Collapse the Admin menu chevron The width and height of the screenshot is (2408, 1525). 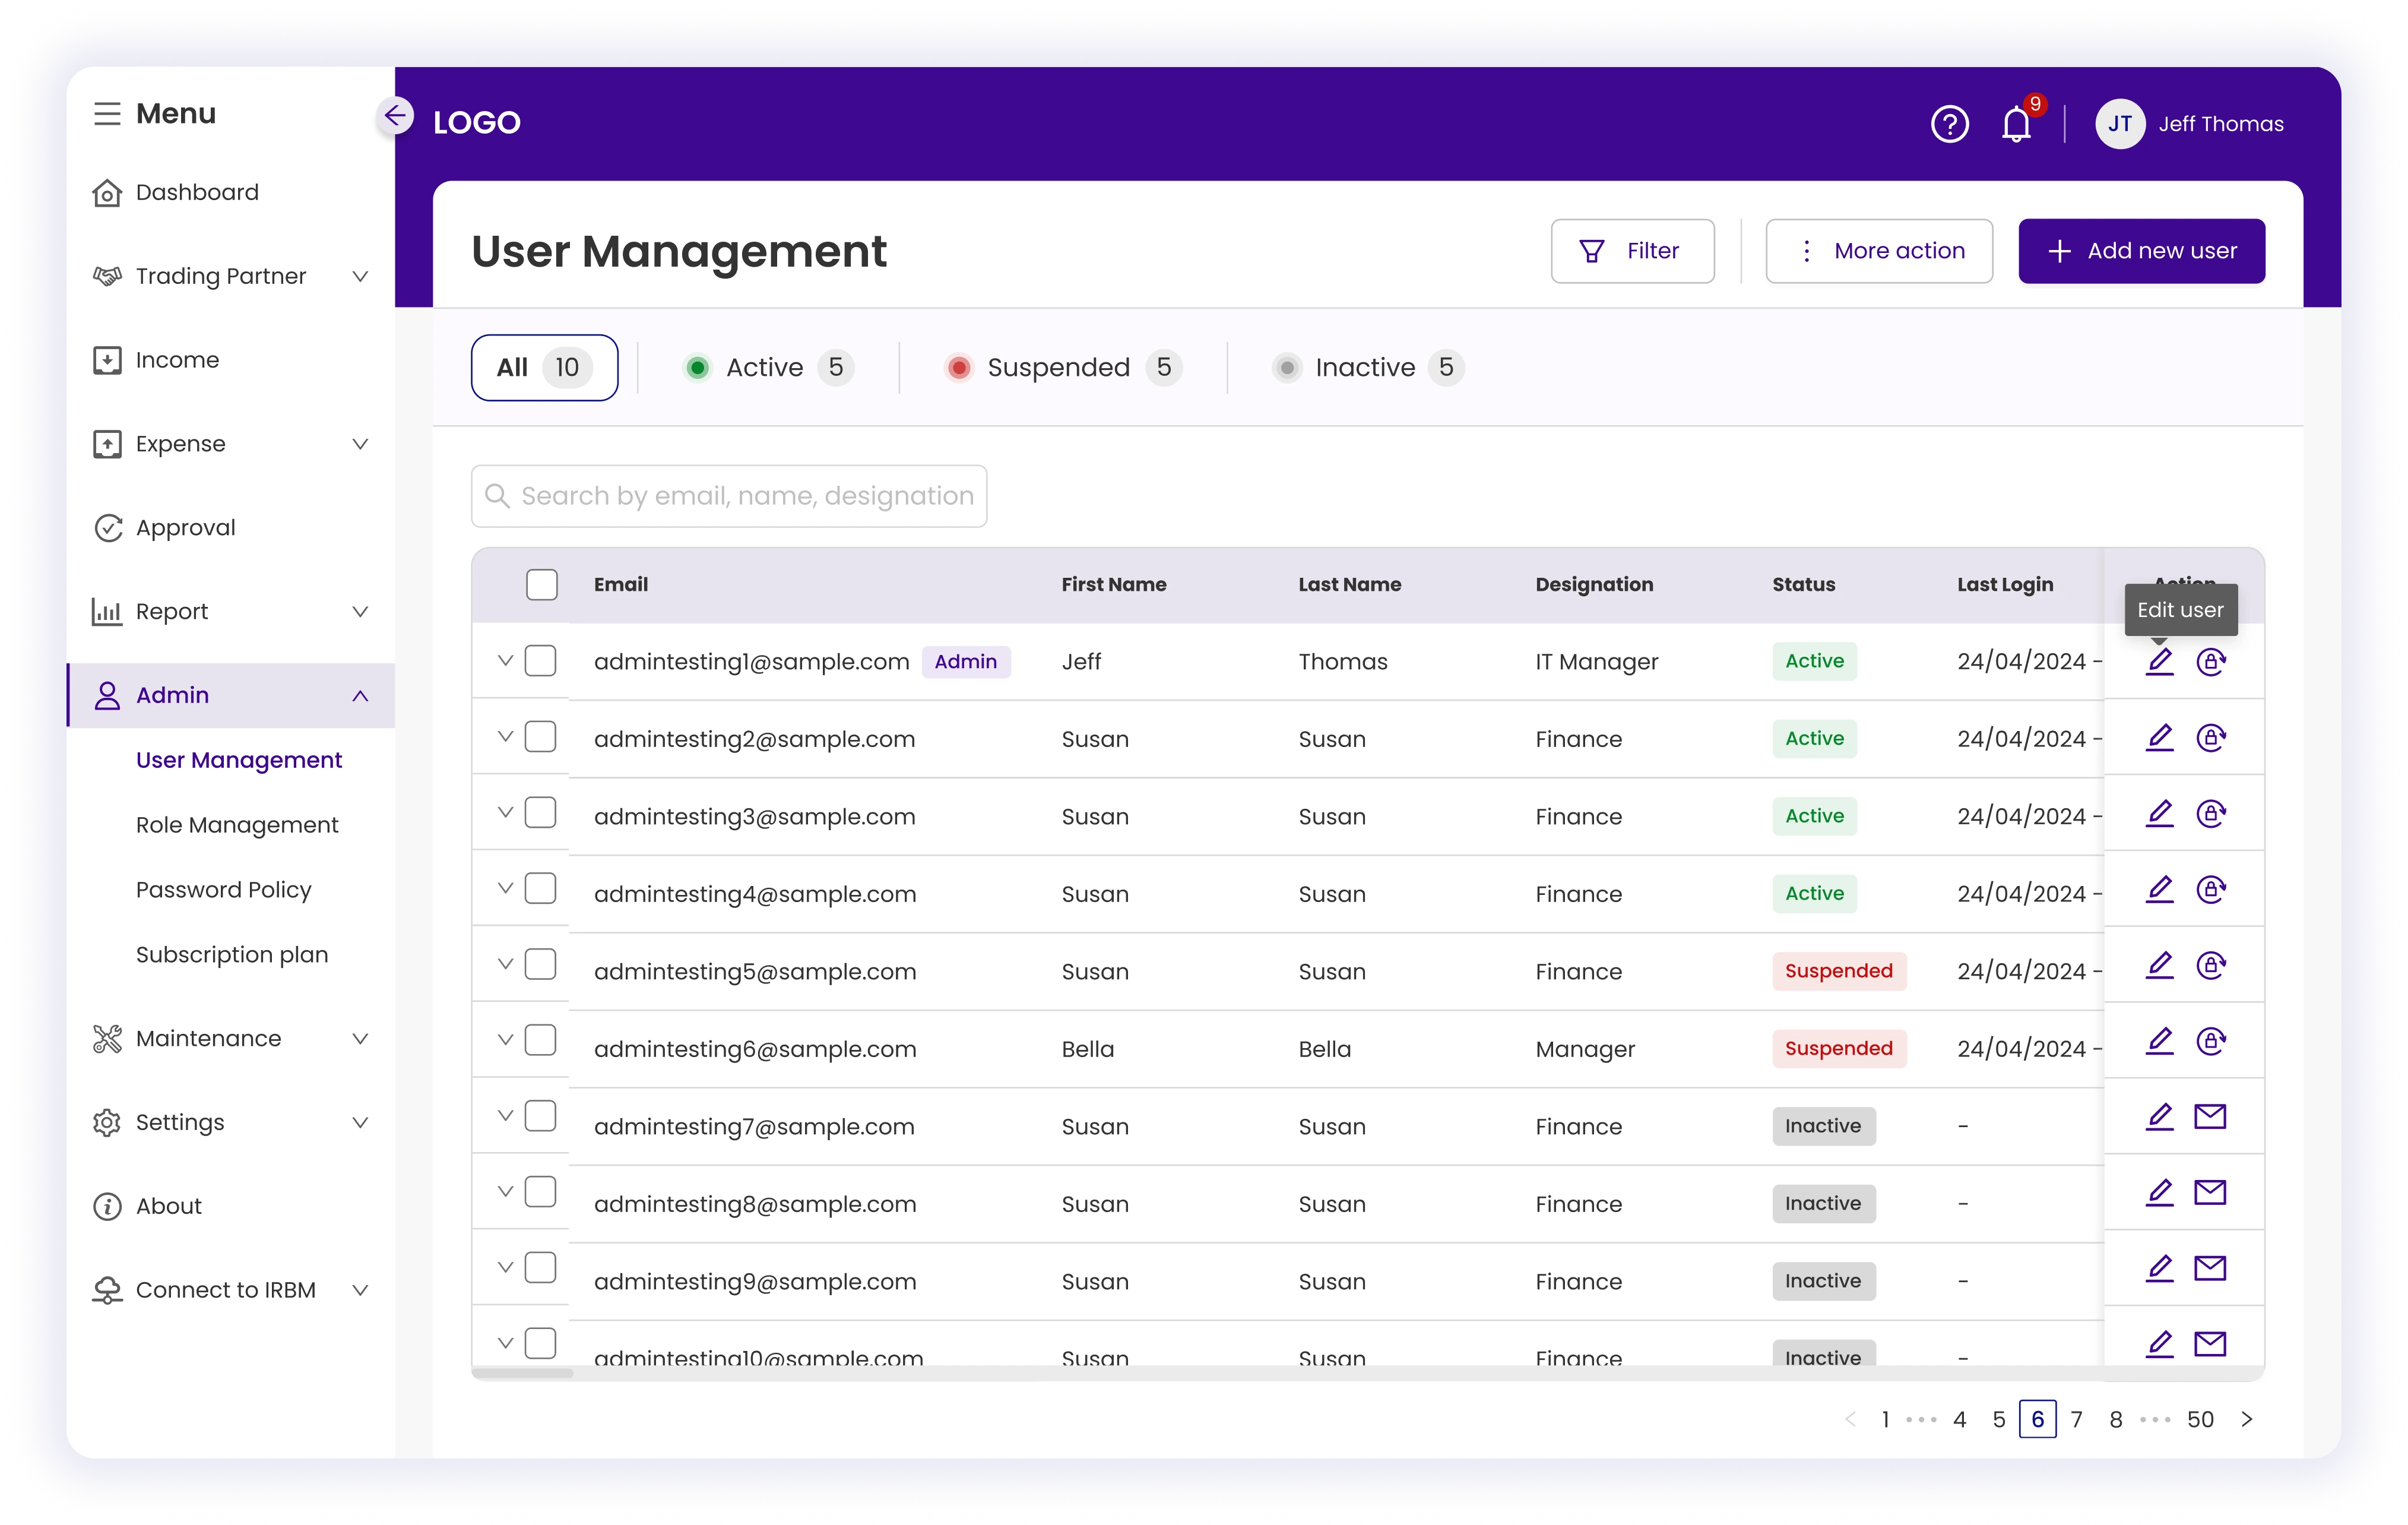(x=361, y=696)
